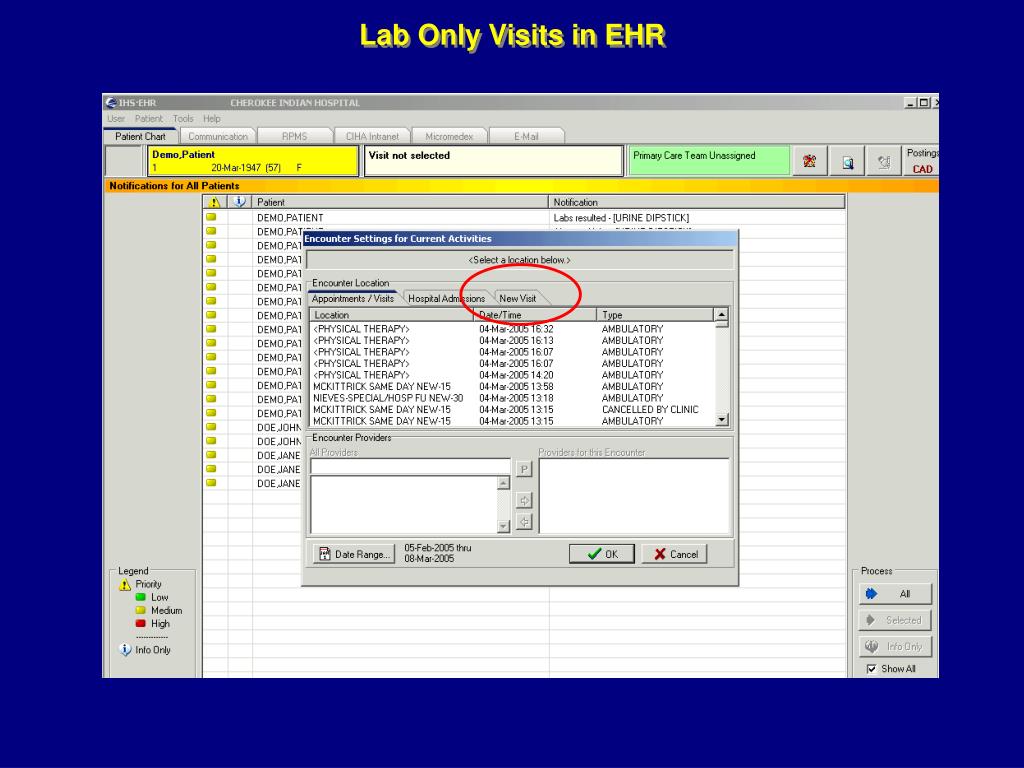The width and height of the screenshot is (1024, 768).
Task: Select the PHYSICAL THERAPY visit at 14:20
Action: click(513, 375)
